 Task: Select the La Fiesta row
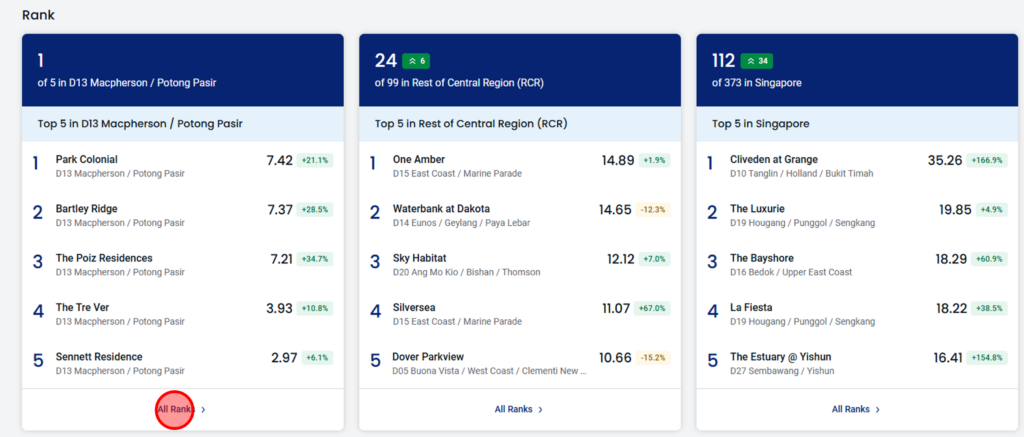coord(857,314)
